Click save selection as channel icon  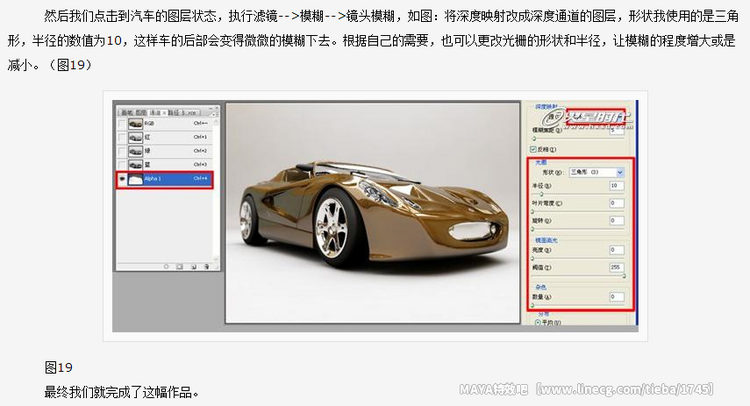coord(179,266)
